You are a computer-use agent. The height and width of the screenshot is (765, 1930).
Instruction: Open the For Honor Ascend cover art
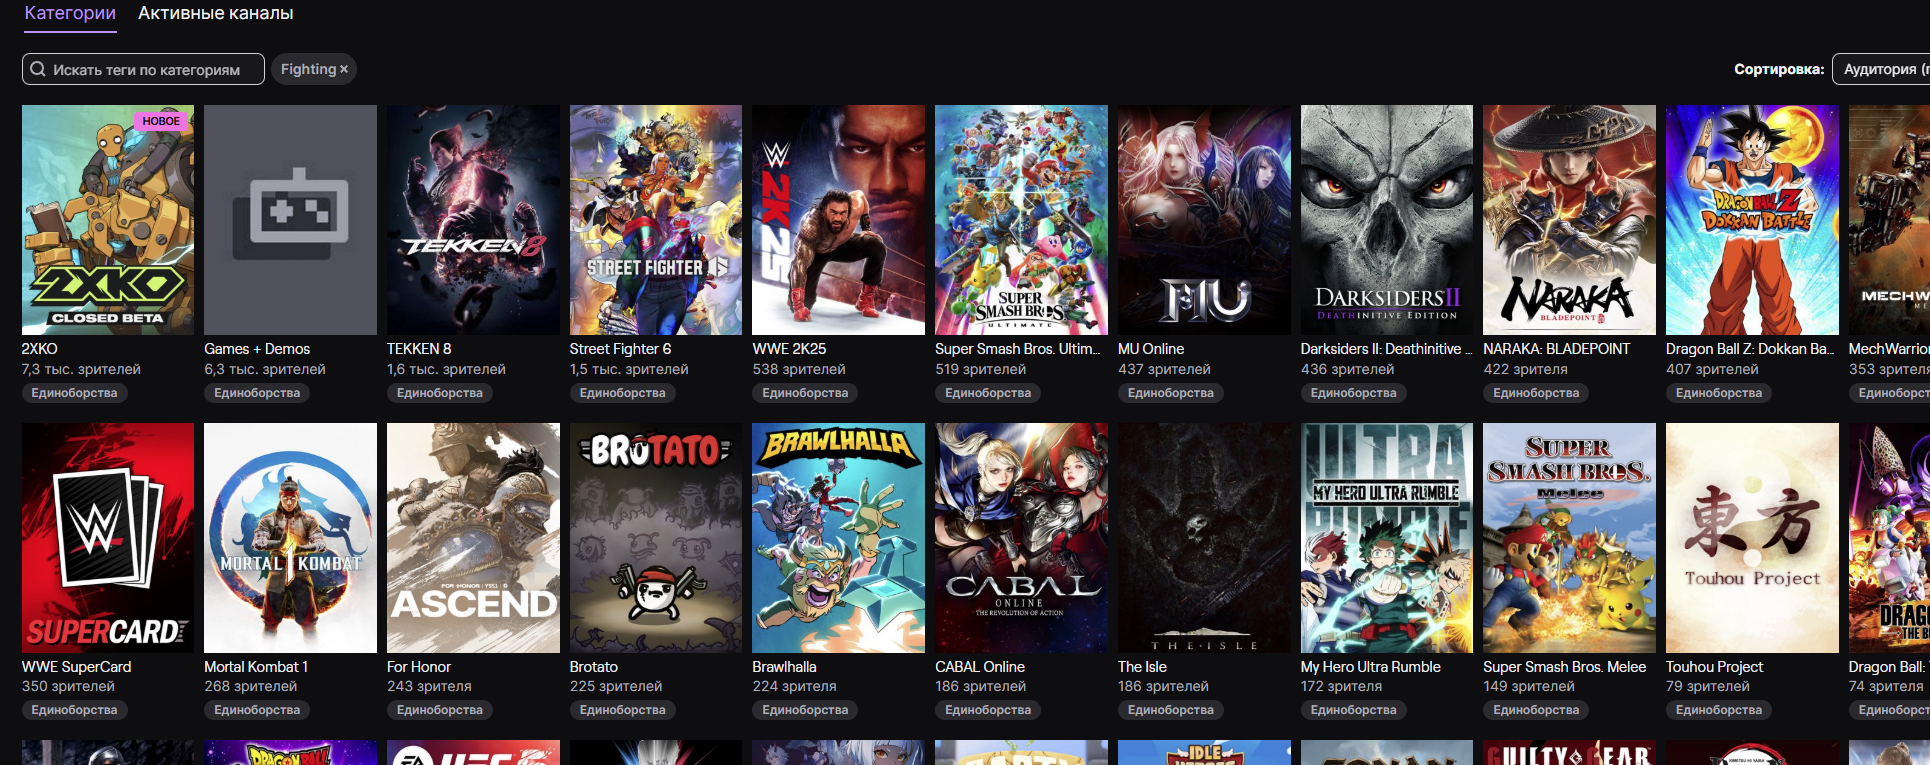(473, 538)
